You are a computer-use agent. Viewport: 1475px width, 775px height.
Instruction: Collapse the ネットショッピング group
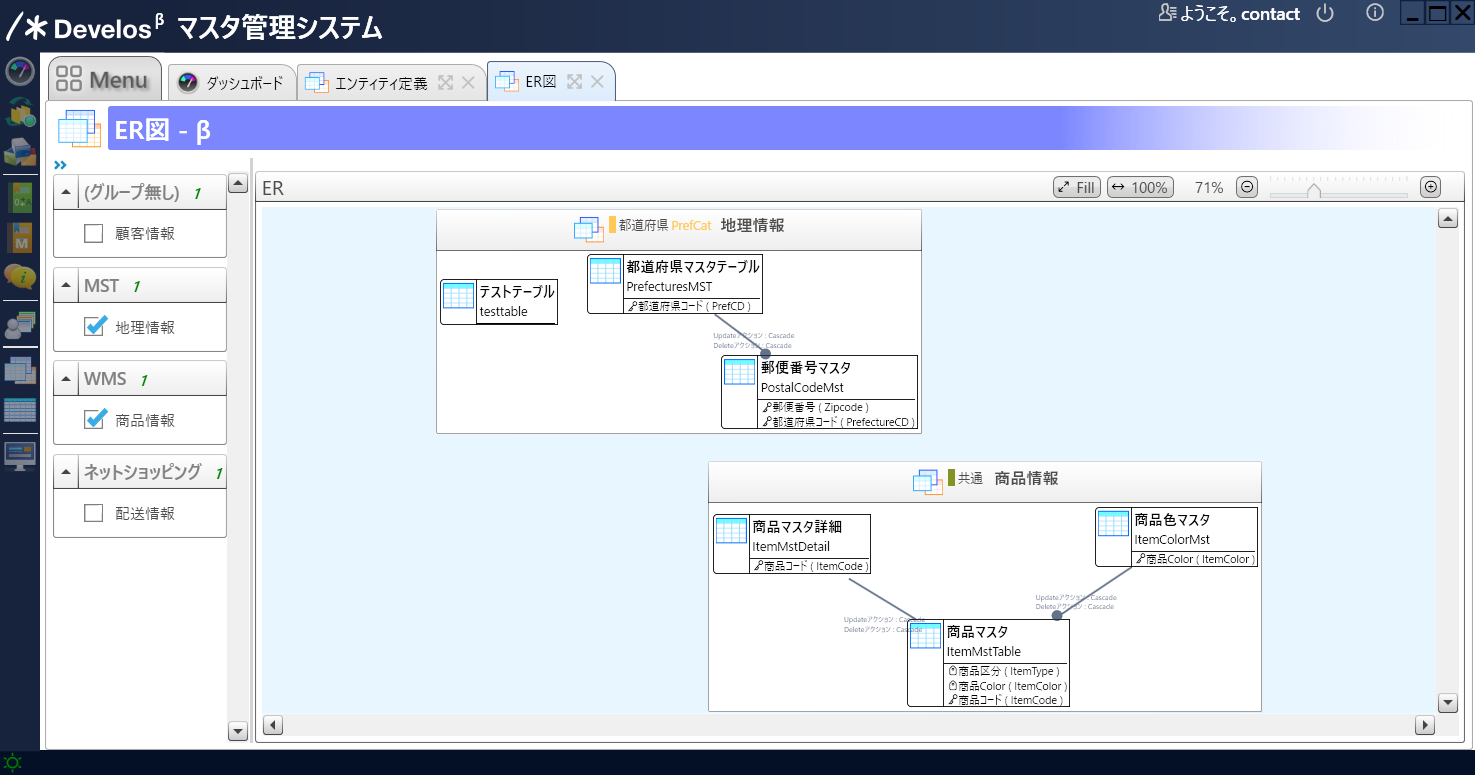66,472
